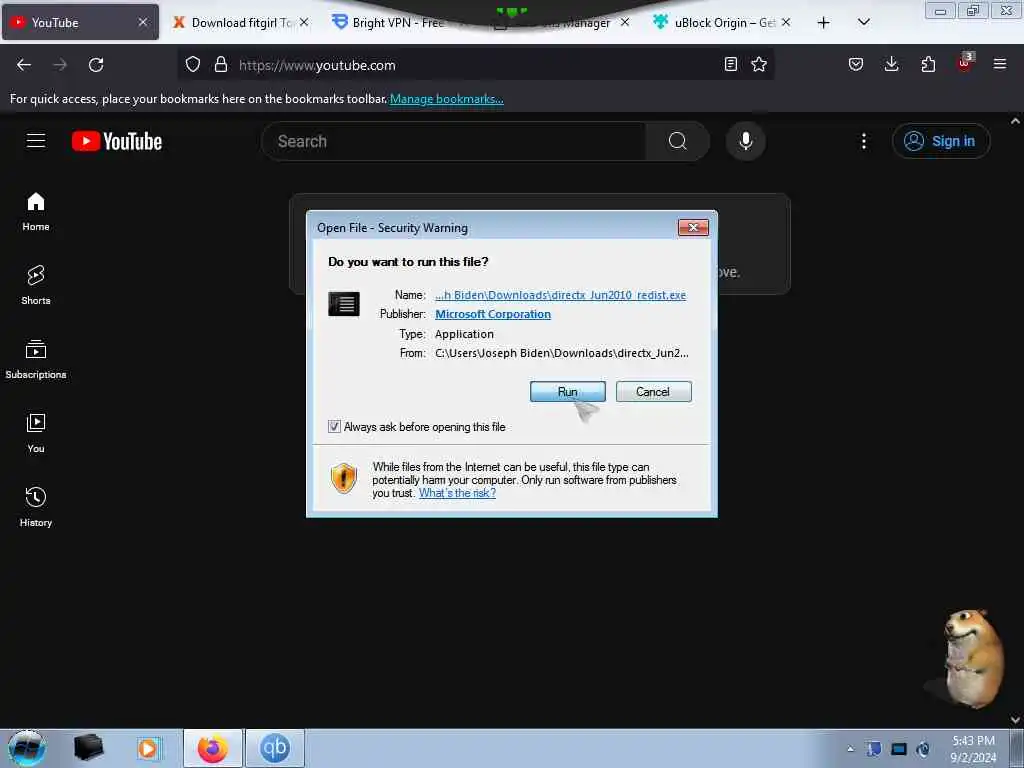Viewport: 1024px width, 768px height.
Task: Toggle reader view icon in address bar
Action: 731,64
